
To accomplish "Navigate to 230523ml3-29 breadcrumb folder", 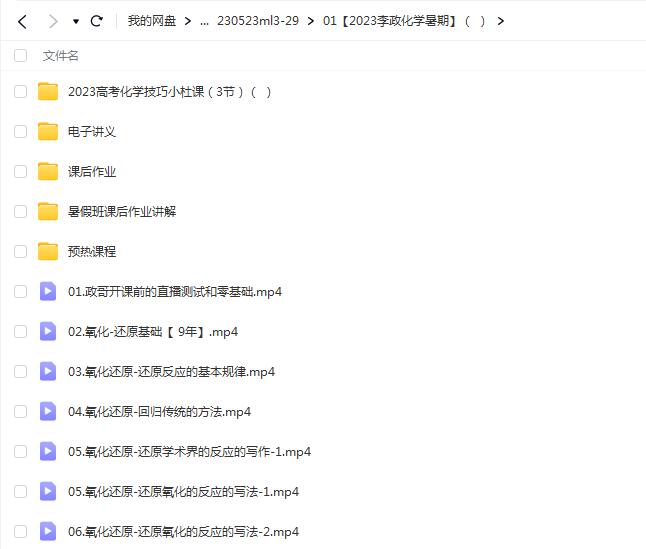I will pyautogui.click(x=257, y=21).
